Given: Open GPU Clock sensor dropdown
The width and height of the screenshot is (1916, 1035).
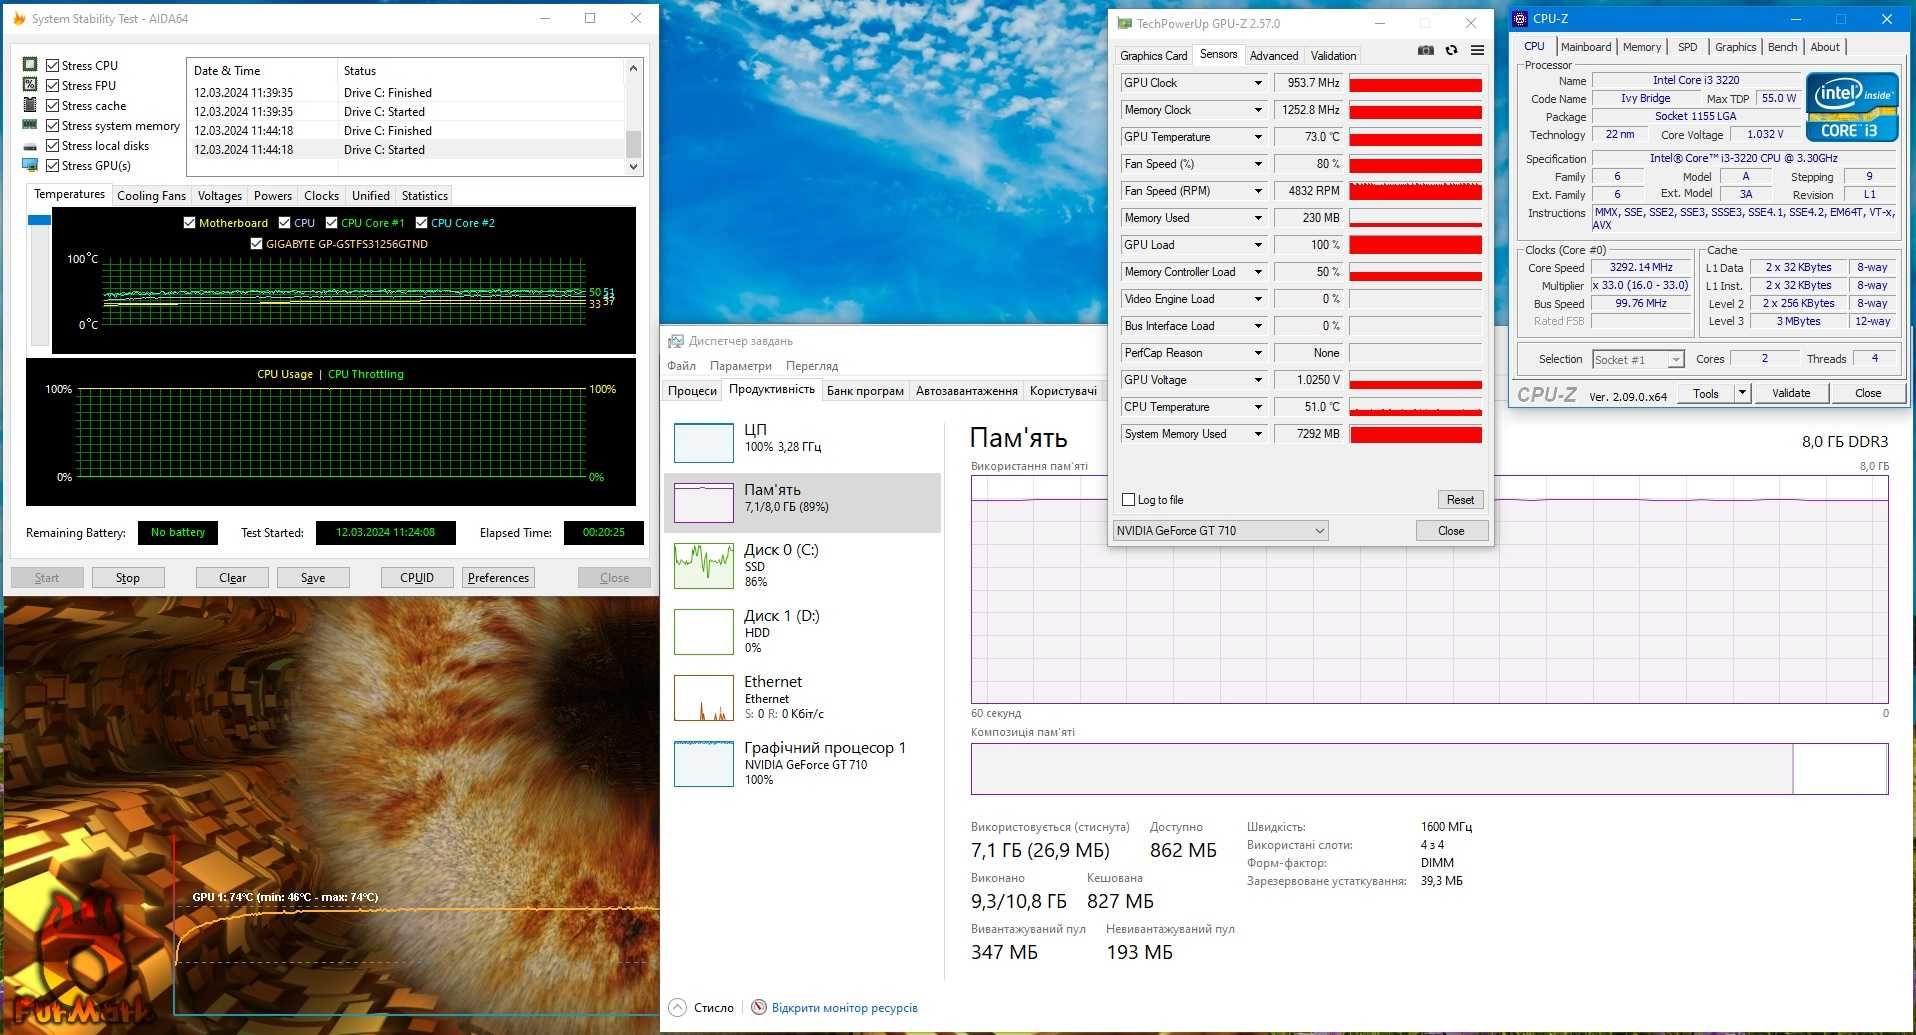Looking at the screenshot, I should point(1258,83).
